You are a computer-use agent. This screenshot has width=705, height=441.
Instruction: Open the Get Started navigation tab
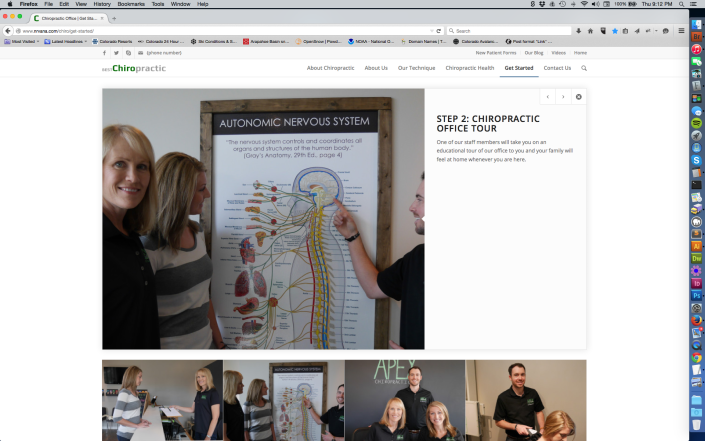click(519, 68)
